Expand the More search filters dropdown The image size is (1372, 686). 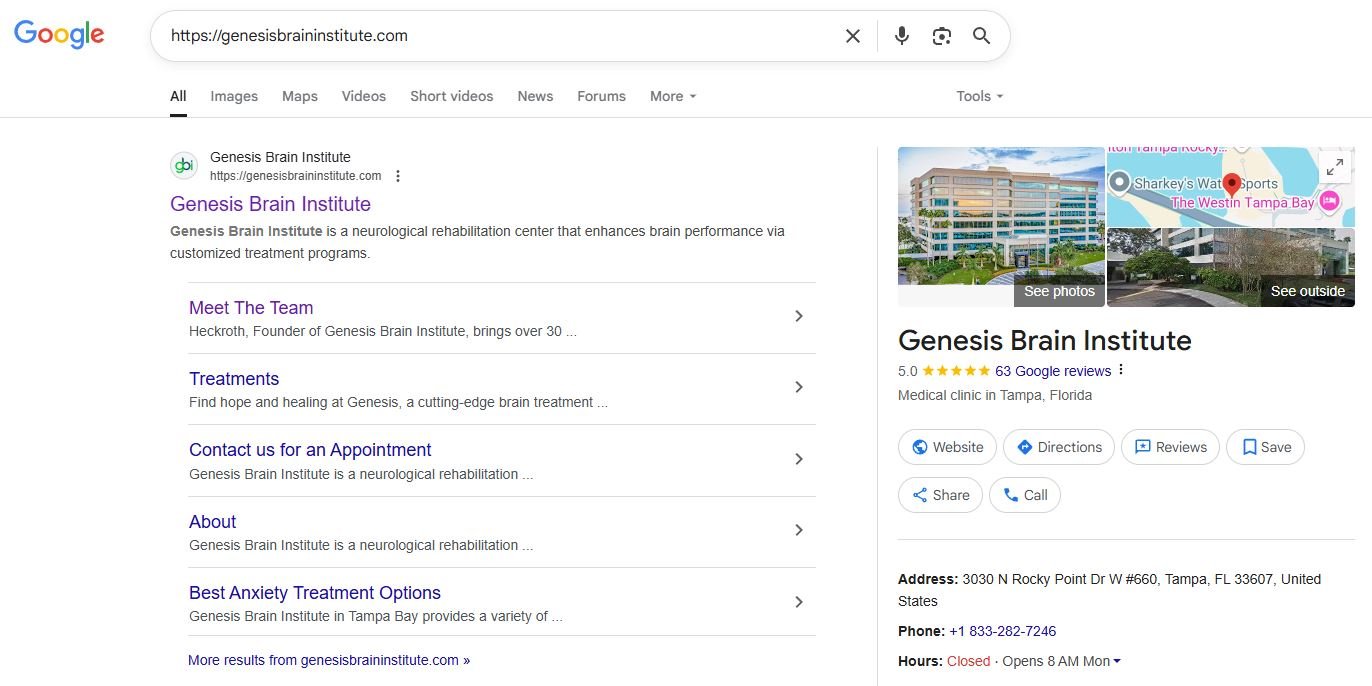(672, 96)
